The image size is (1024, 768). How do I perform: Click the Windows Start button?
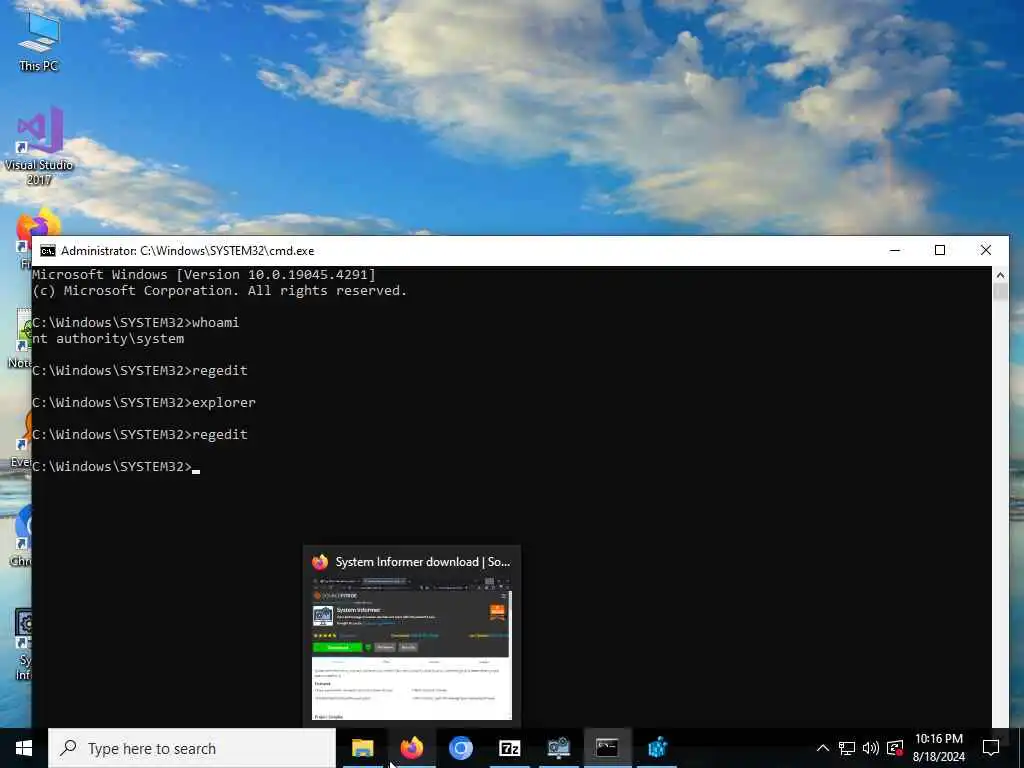coord(24,748)
